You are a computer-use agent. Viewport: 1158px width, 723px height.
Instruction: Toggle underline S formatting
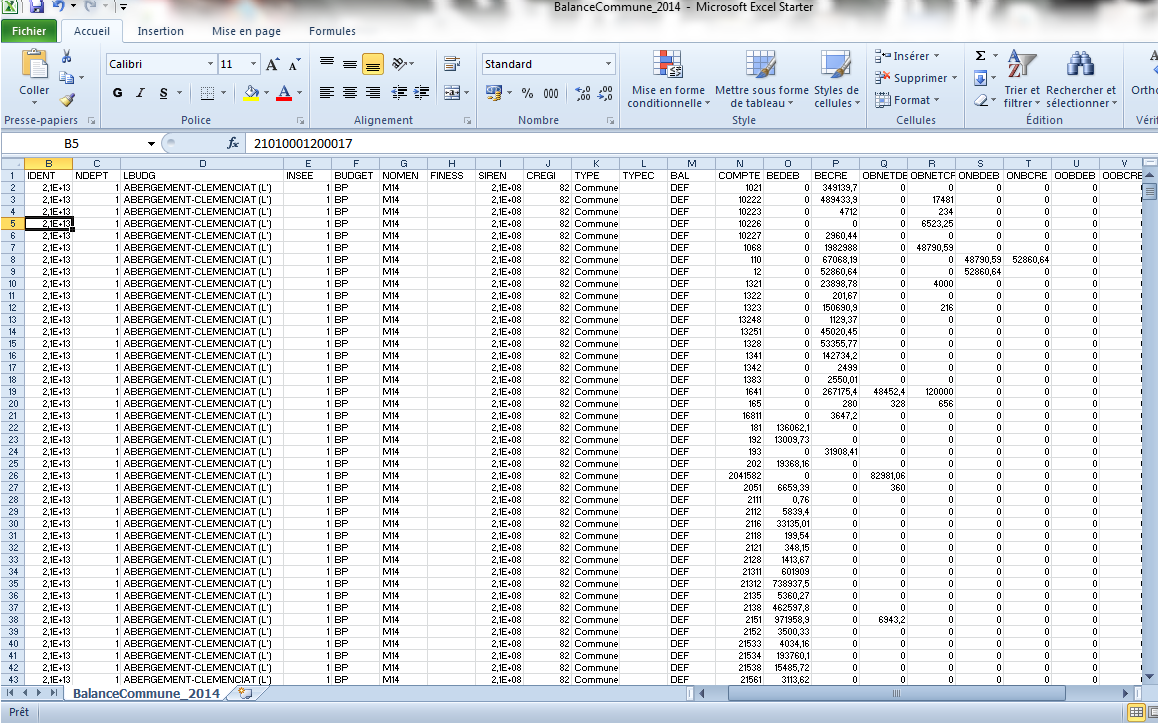click(163, 93)
